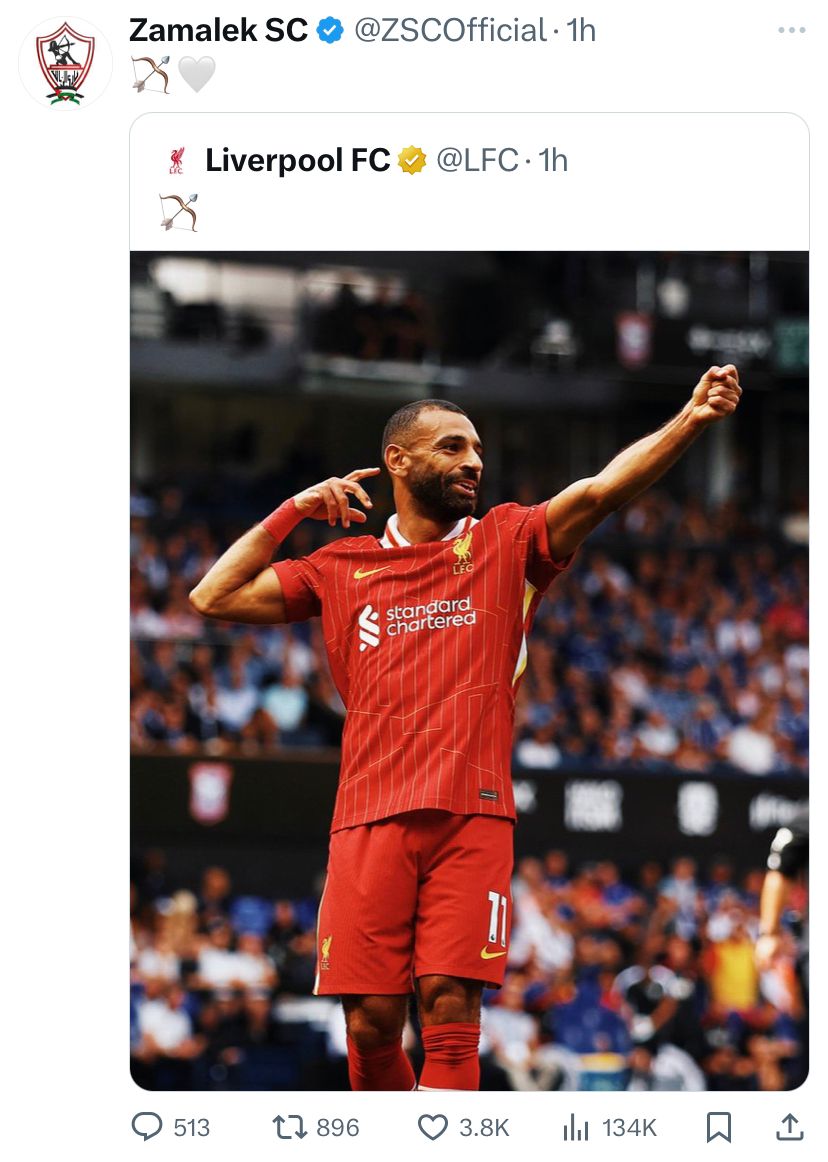Click the 3.8K likes count
The width and height of the screenshot is (828, 1162).
[484, 1128]
